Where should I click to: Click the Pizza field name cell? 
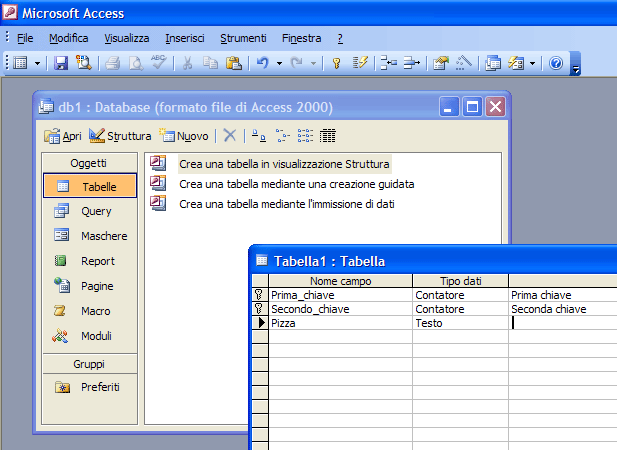pyautogui.click(x=341, y=323)
